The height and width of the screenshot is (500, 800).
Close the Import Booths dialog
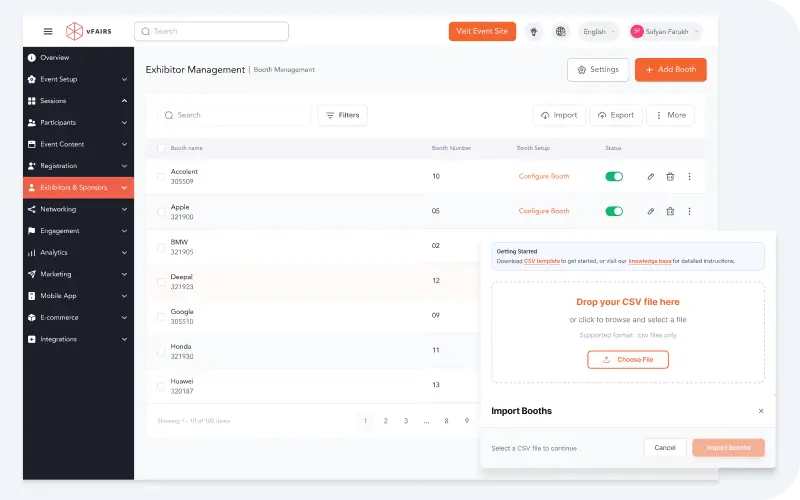tap(761, 411)
